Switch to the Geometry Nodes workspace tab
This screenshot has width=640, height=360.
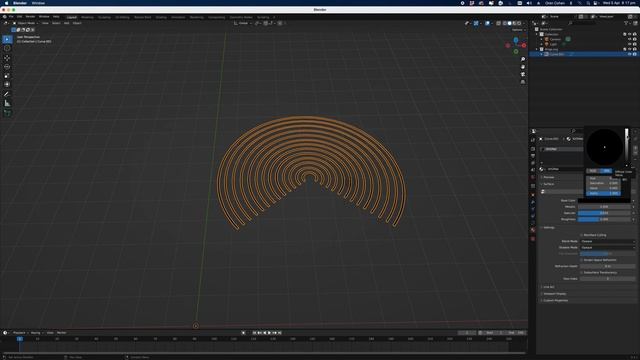(x=241, y=18)
